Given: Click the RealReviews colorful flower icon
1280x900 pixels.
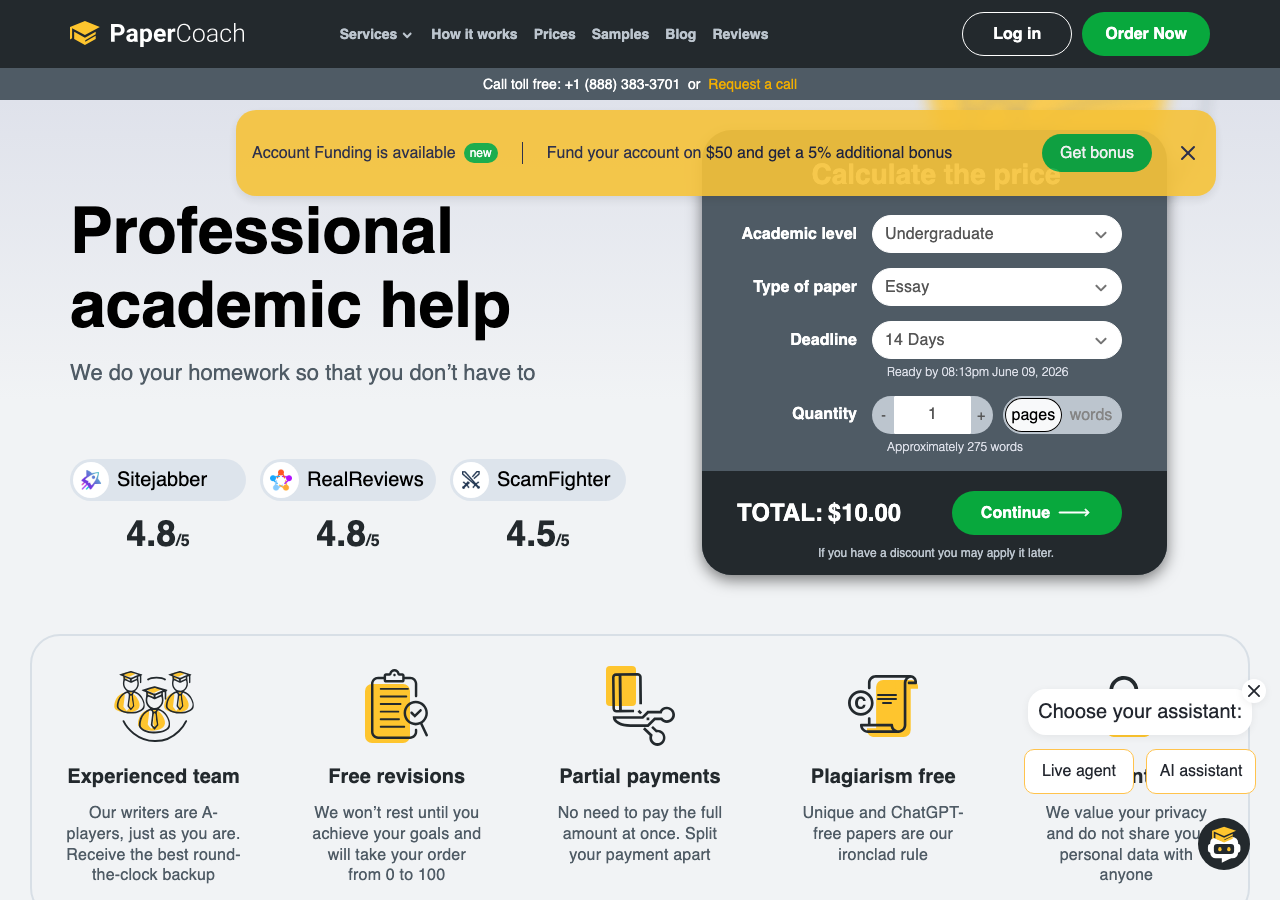Looking at the screenshot, I should (x=281, y=480).
